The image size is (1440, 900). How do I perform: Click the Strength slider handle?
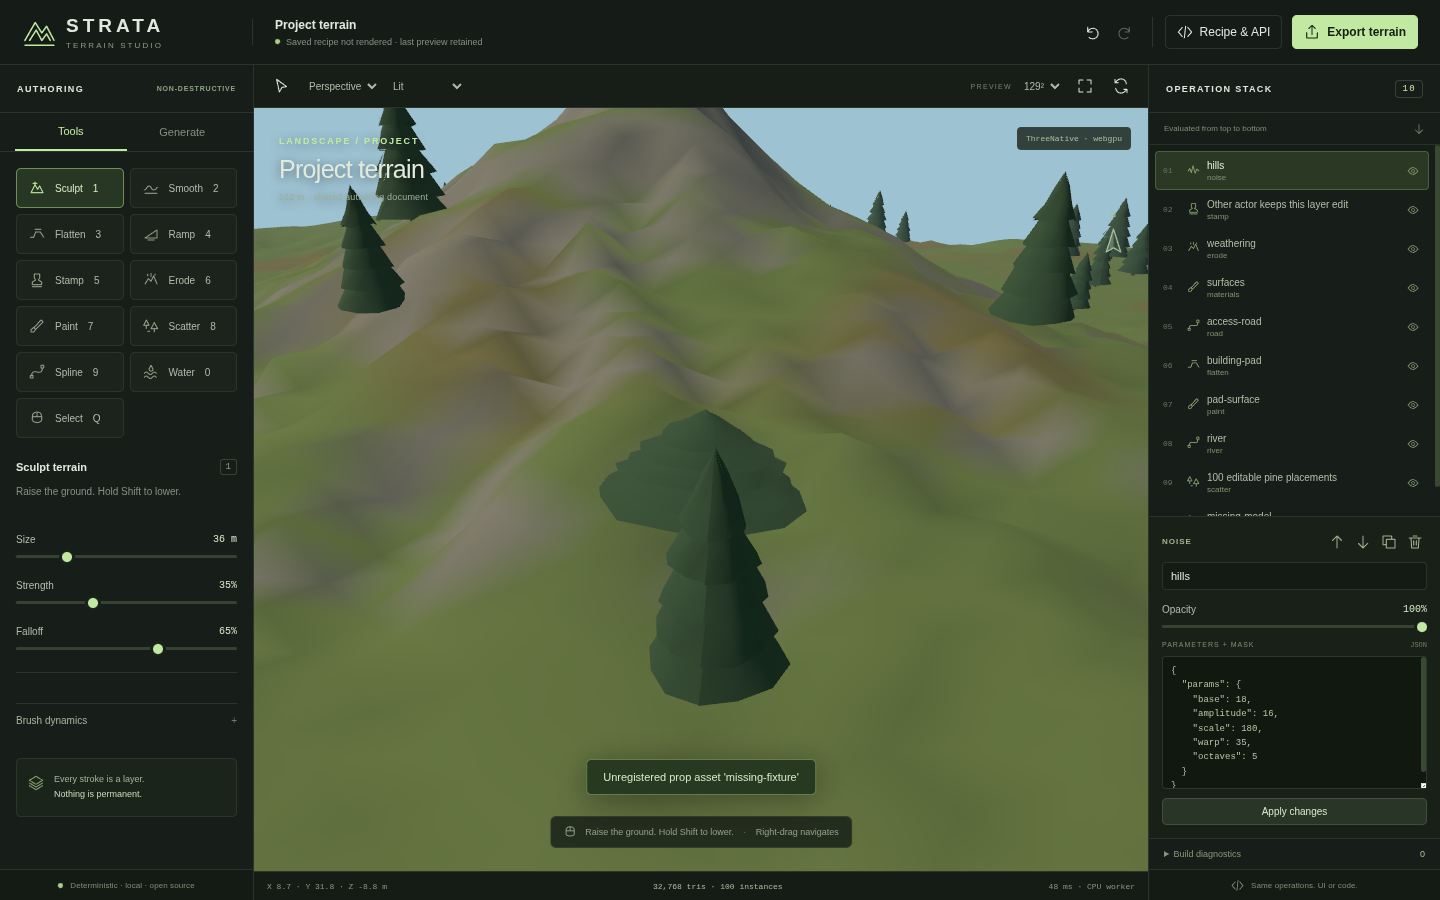point(93,603)
